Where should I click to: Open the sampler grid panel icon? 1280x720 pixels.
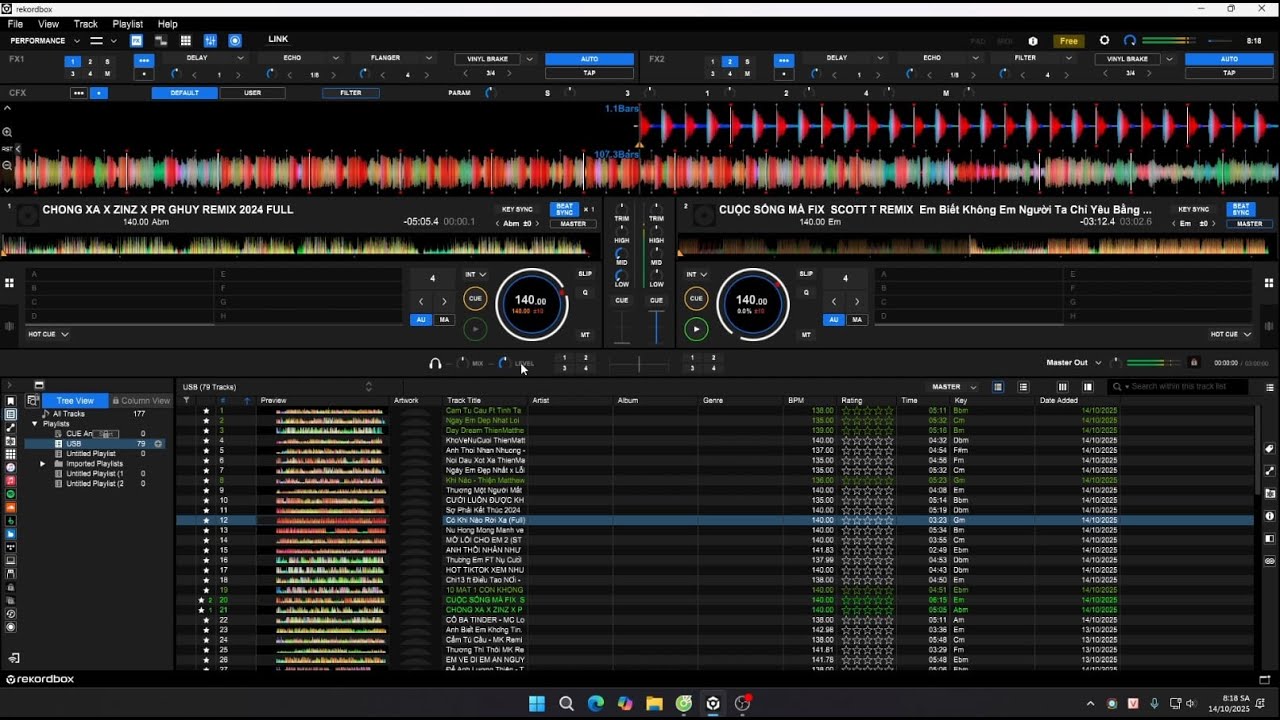click(x=185, y=41)
